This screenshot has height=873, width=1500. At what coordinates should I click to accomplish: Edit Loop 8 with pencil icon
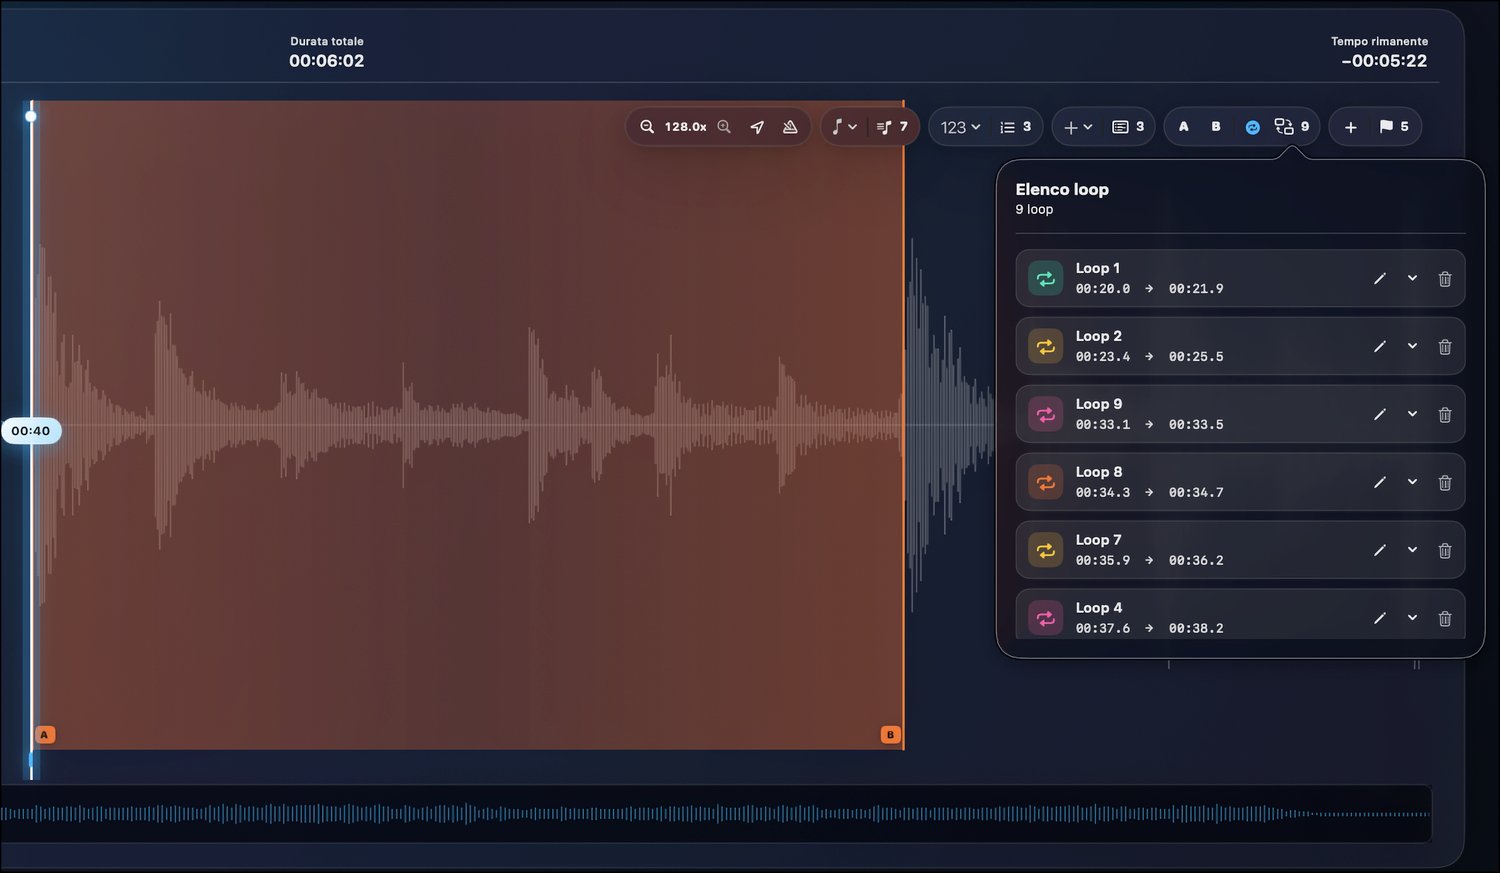1380,483
